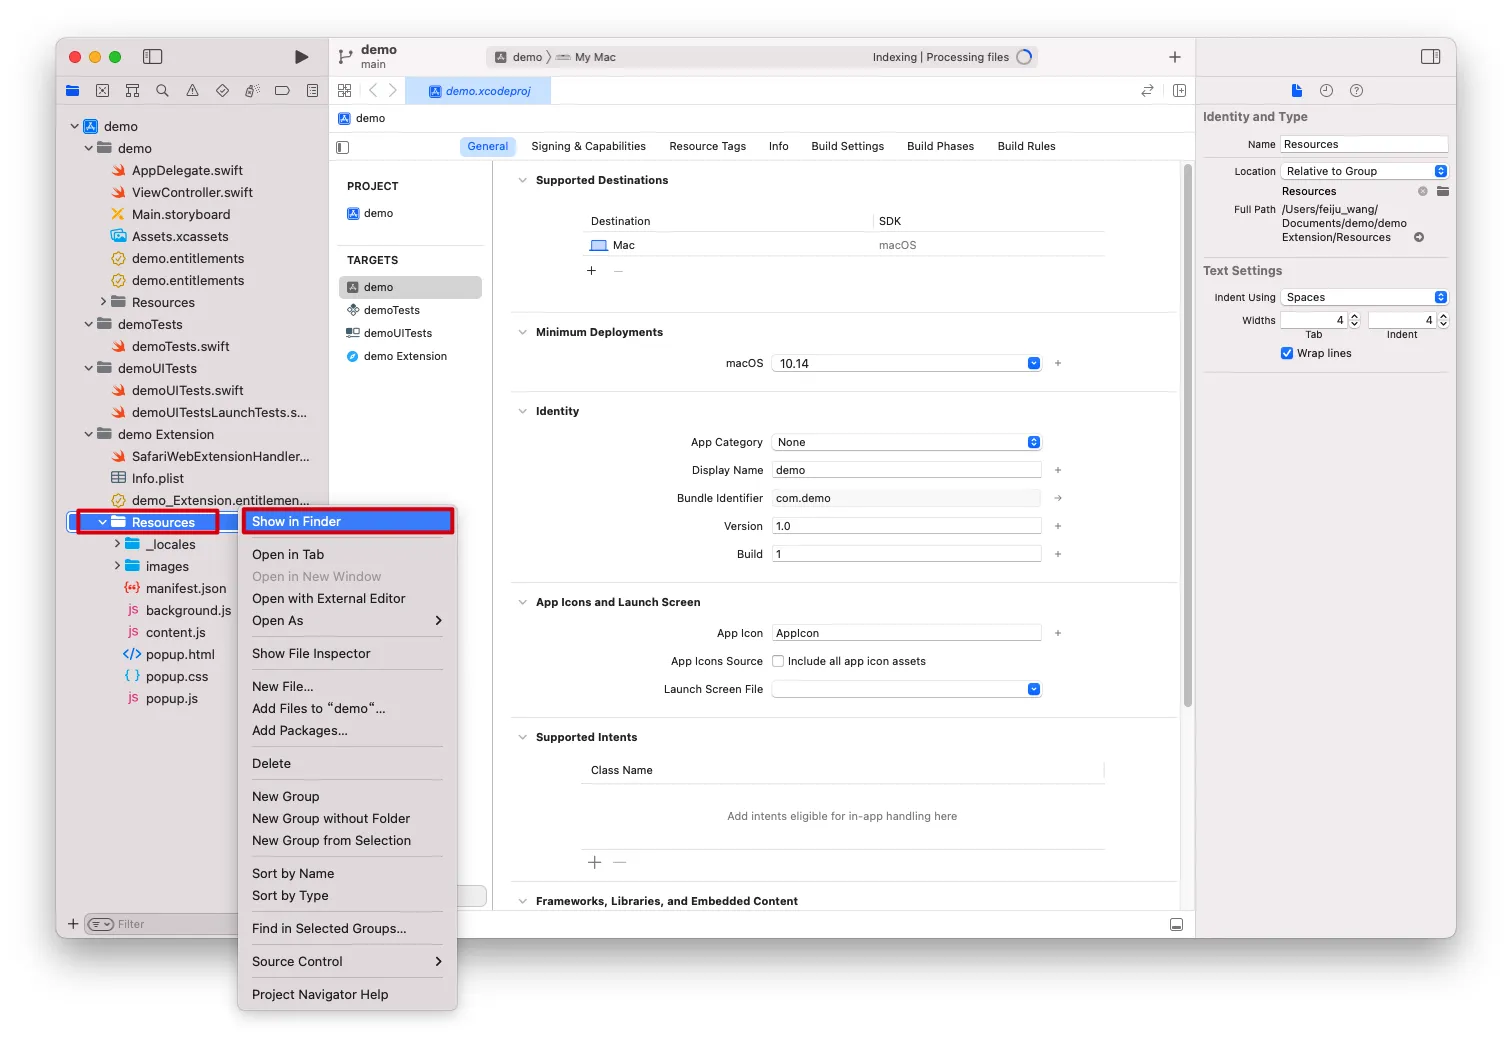The width and height of the screenshot is (1512, 1037).
Task: Collapse the demoTests group
Action: pos(89,325)
